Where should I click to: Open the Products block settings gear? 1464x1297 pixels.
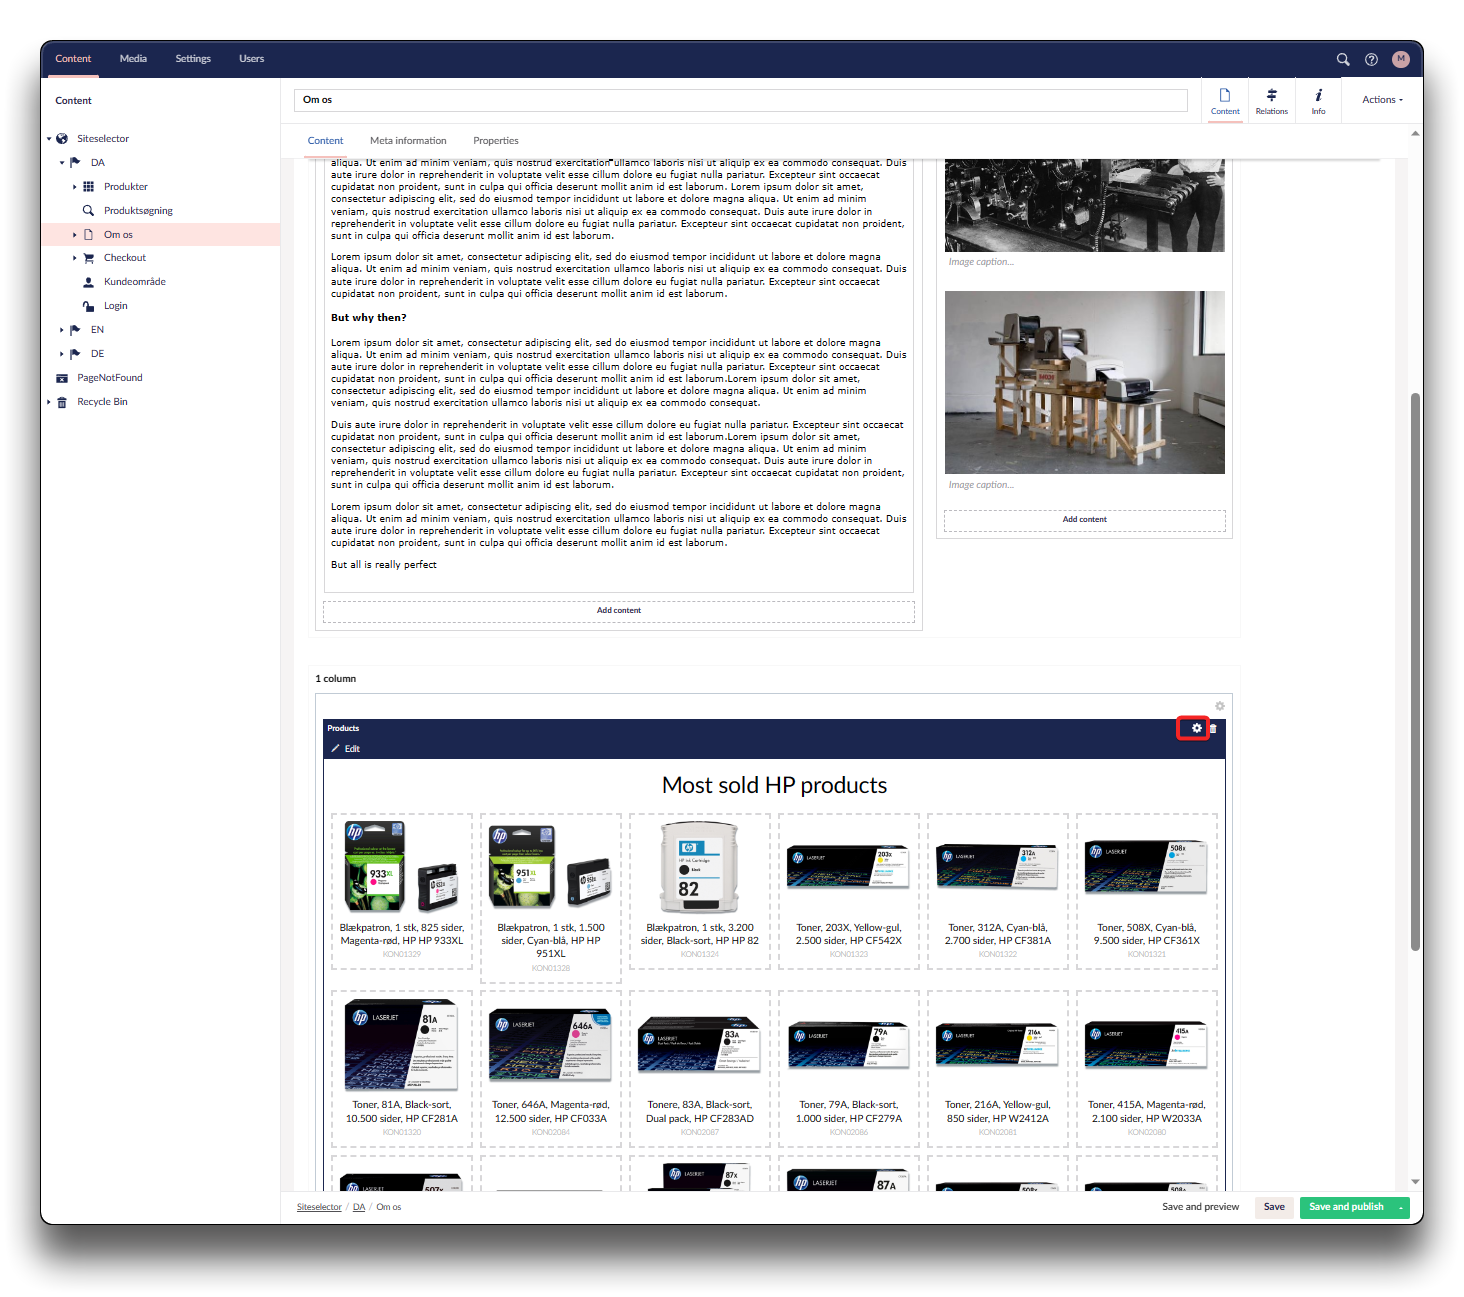(1196, 728)
